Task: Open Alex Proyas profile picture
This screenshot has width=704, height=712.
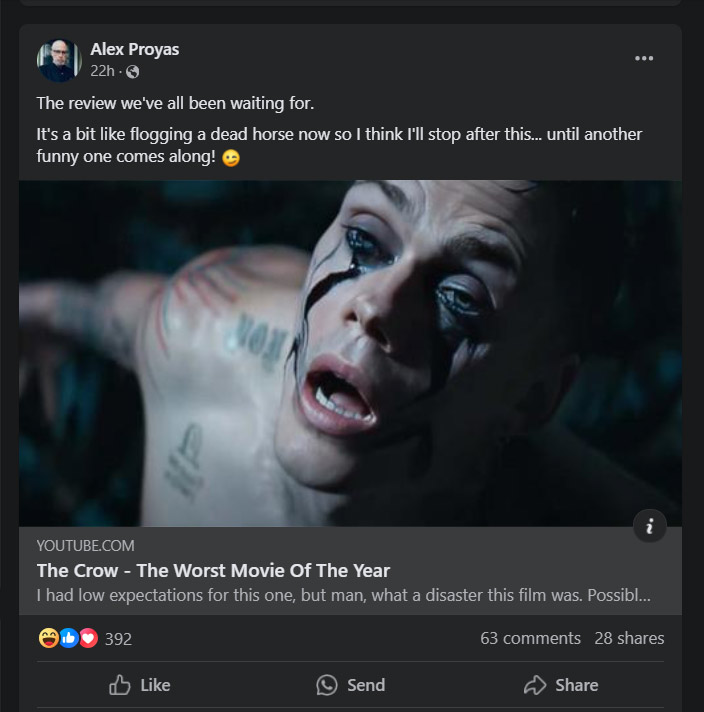Action: click(x=58, y=60)
